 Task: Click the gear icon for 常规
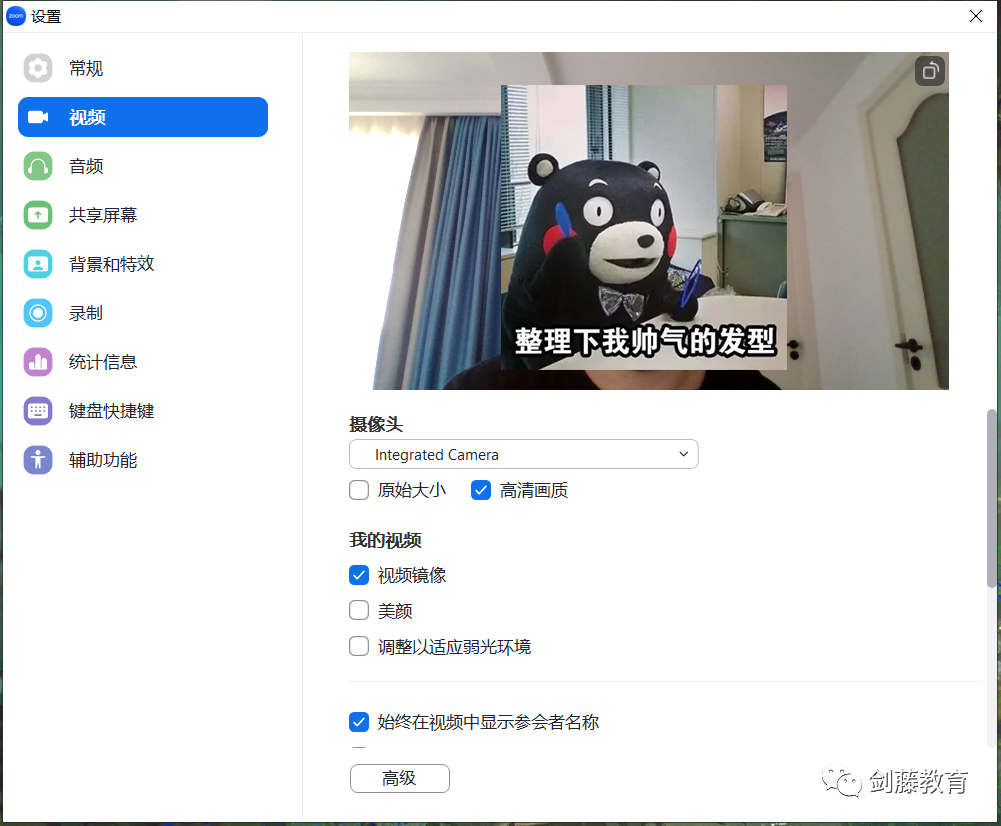coord(38,68)
